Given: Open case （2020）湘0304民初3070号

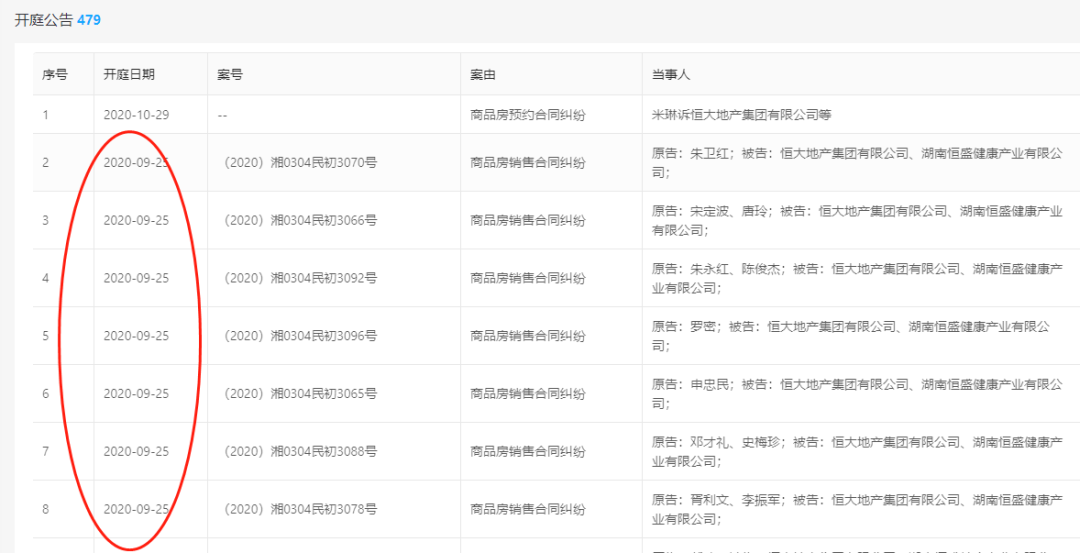Looking at the screenshot, I should click(x=298, y=163).
